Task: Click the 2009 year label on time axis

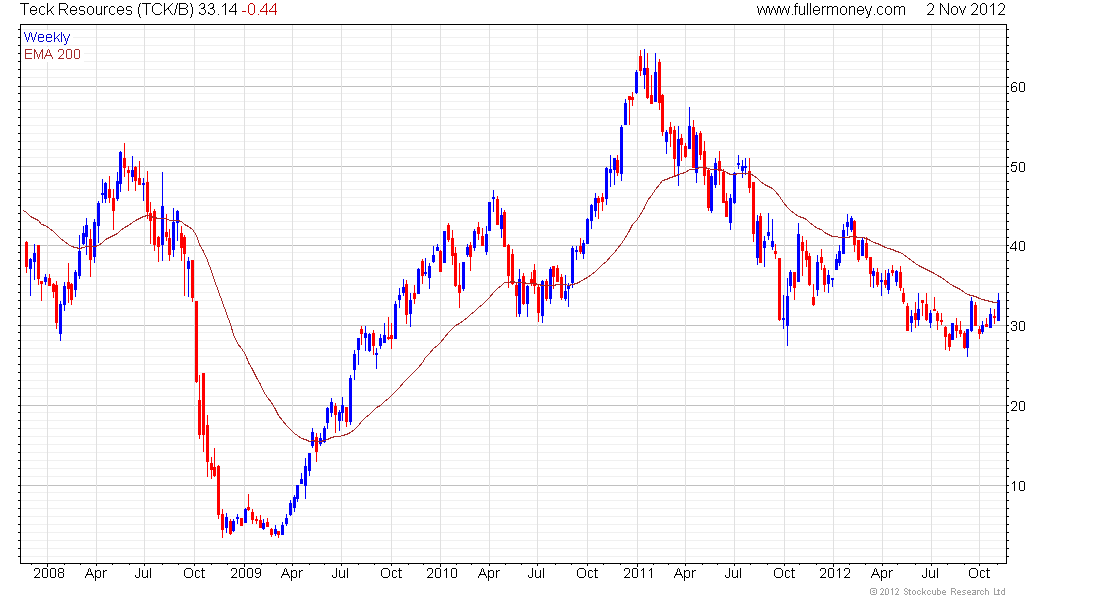Action: 246,573
